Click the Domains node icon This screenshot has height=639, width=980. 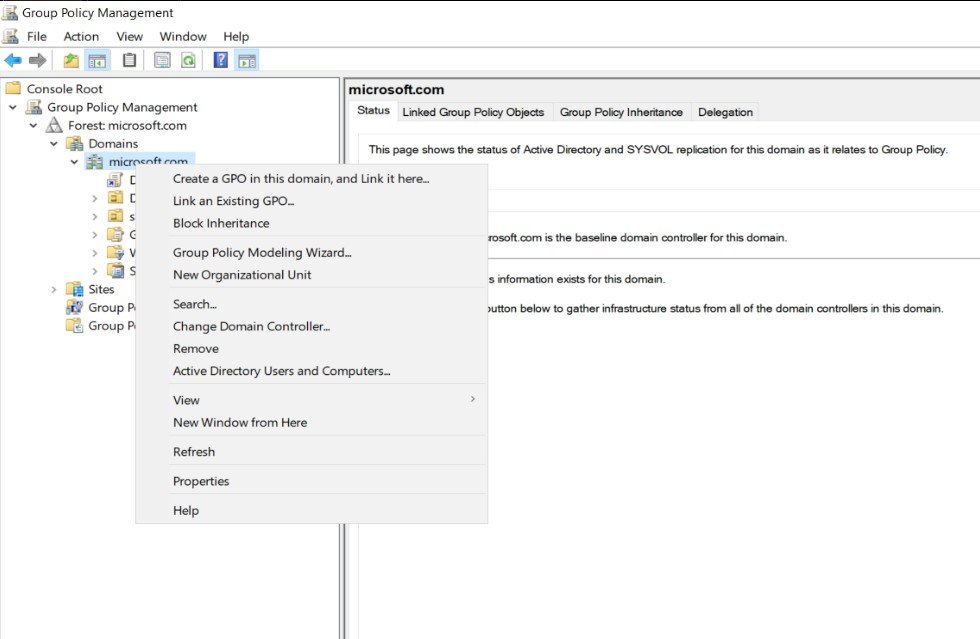[74, 144]
